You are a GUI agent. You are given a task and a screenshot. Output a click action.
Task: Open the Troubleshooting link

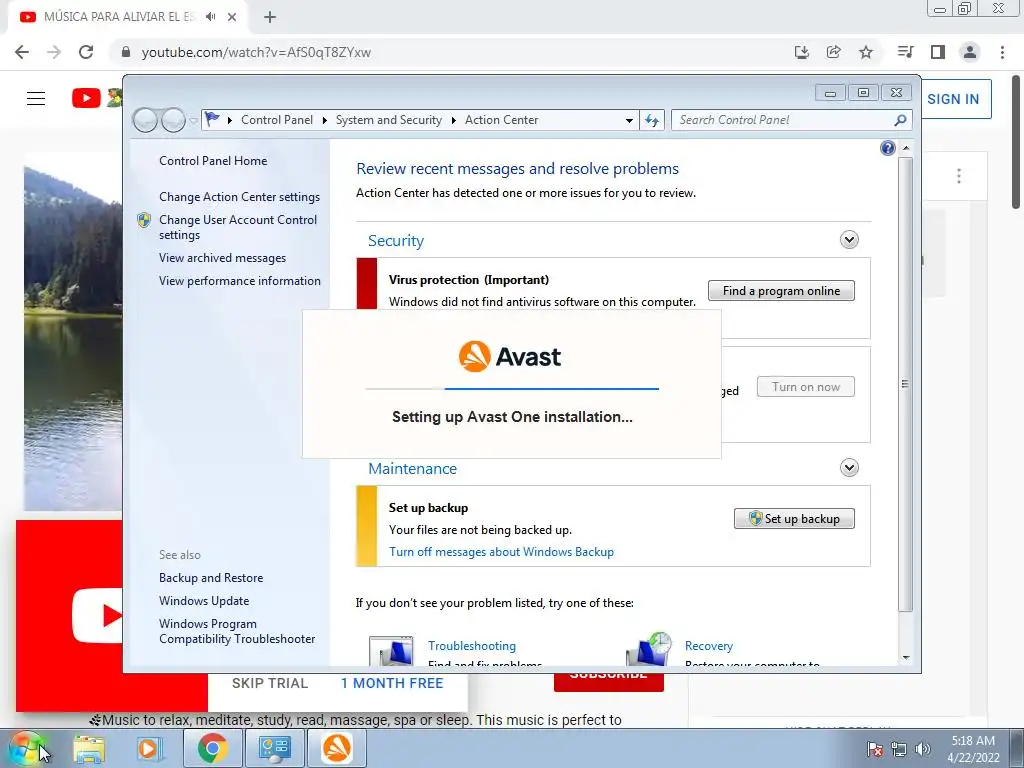(472, 646)
